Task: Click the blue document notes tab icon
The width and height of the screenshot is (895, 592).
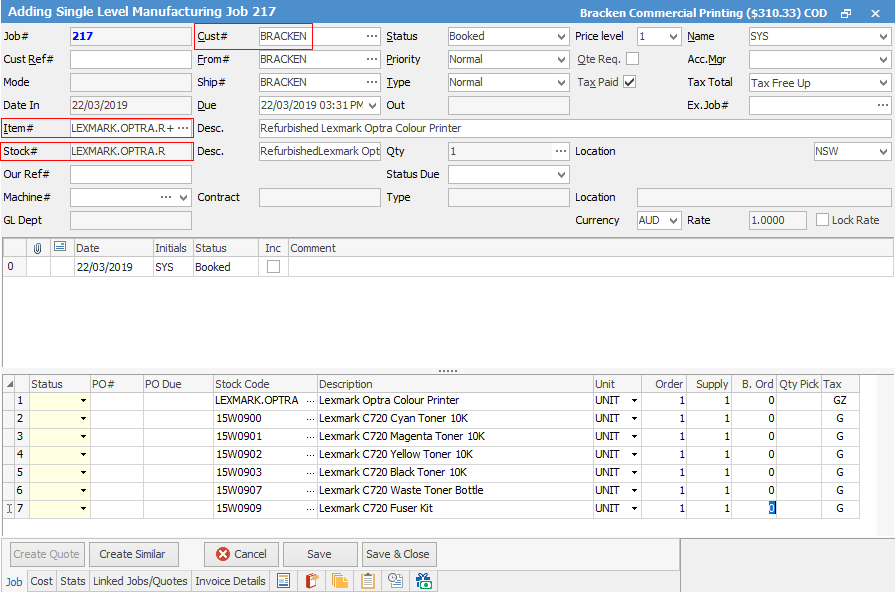Action: pyautogui.click(x=284, y=581)
